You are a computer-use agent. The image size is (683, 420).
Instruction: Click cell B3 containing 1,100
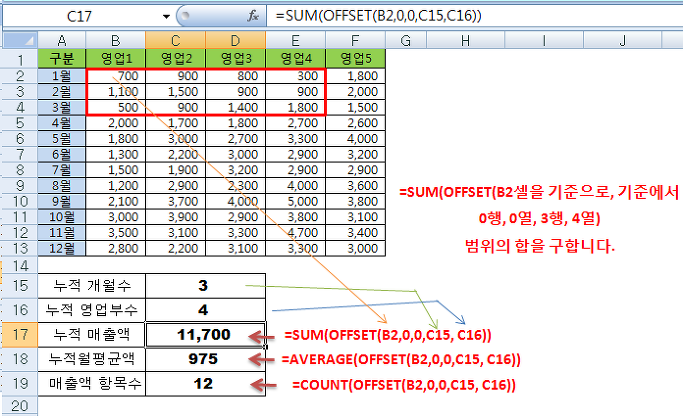coord(116,91)
